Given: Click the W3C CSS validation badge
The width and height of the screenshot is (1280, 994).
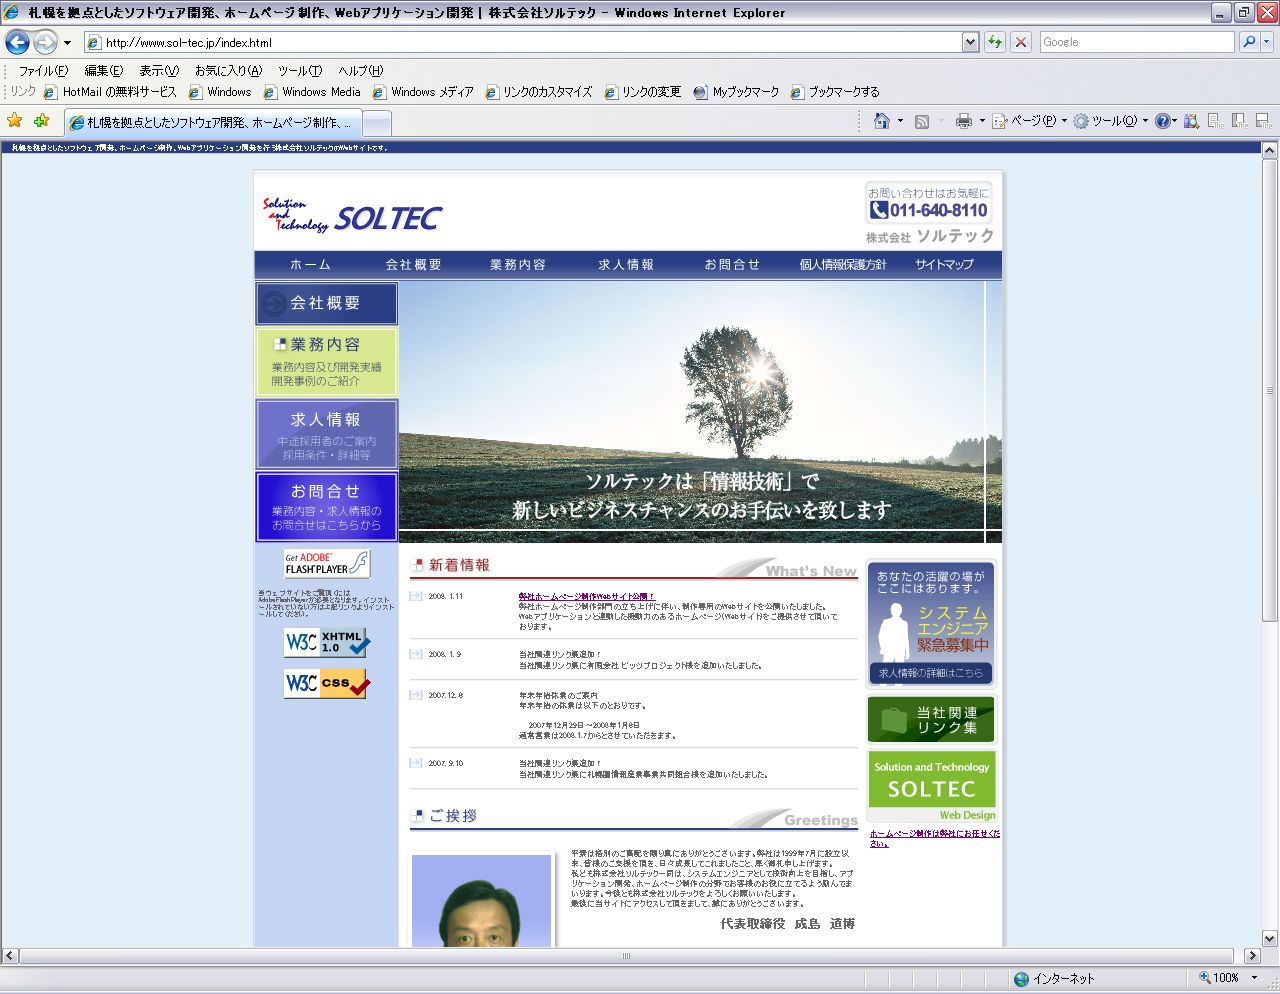Looking at the screenshot, I should 327,683.
